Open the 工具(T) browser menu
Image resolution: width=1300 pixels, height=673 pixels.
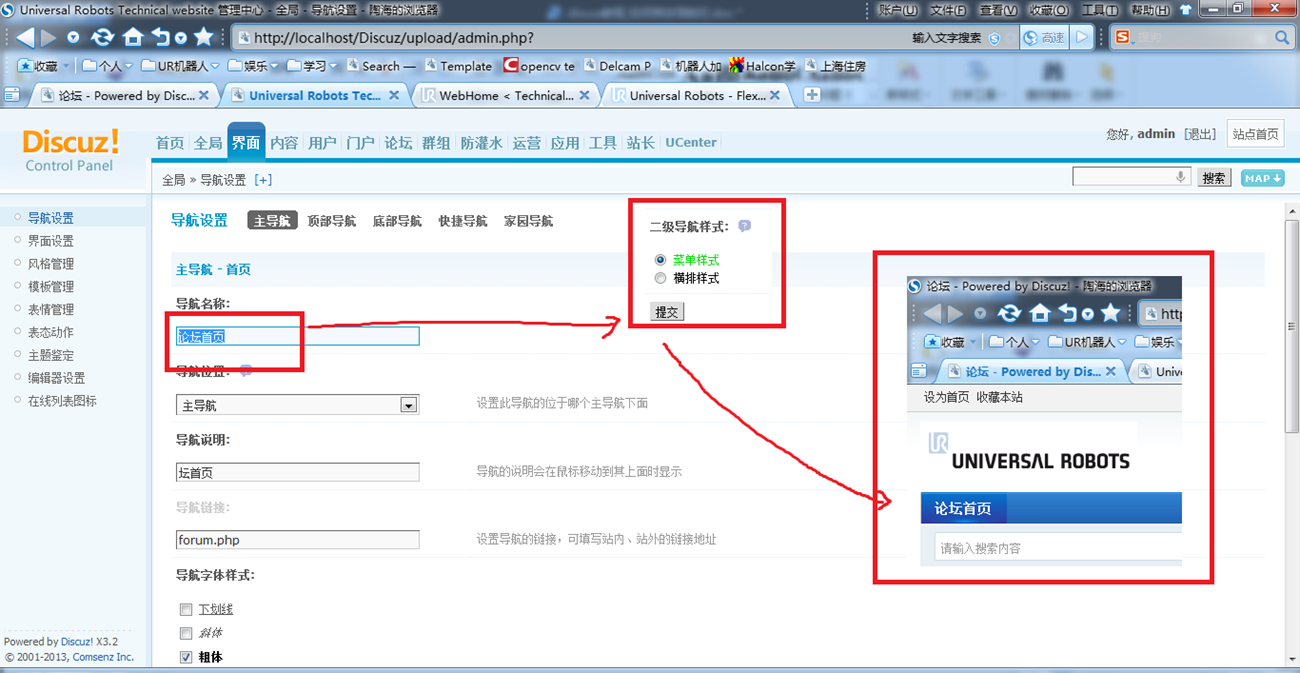point(1099,10)
